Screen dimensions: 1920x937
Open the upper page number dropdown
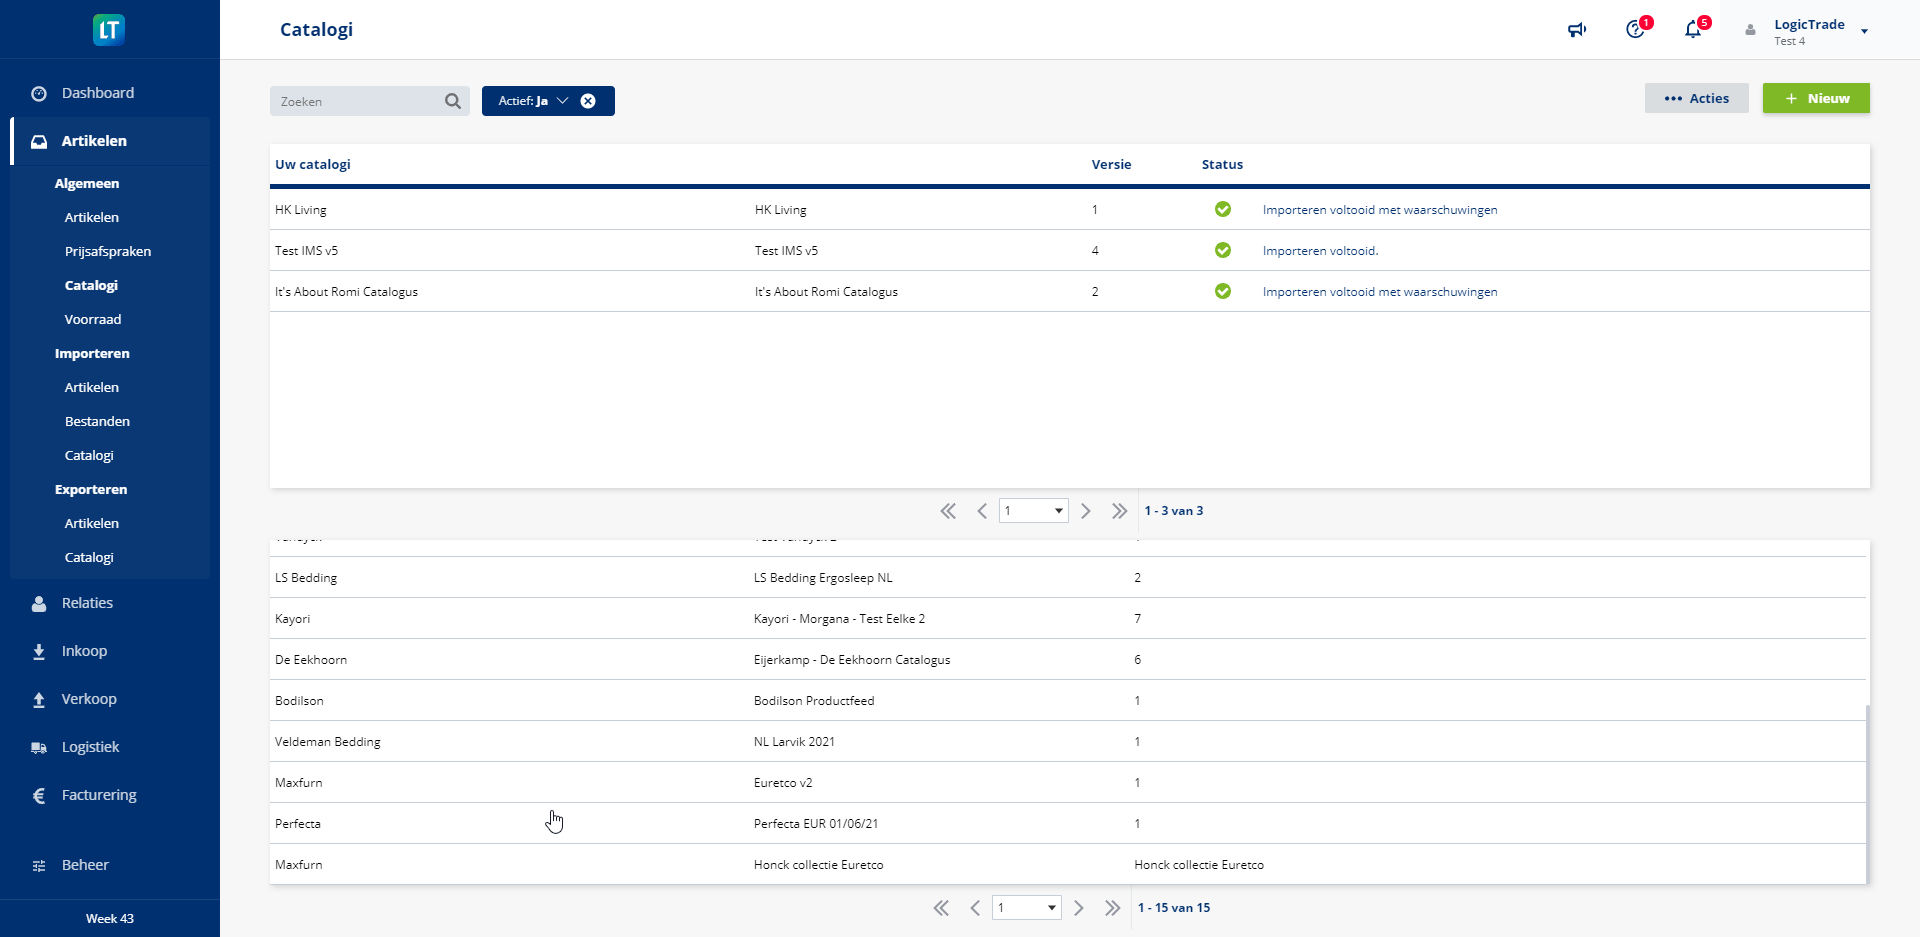[1034, 511]
